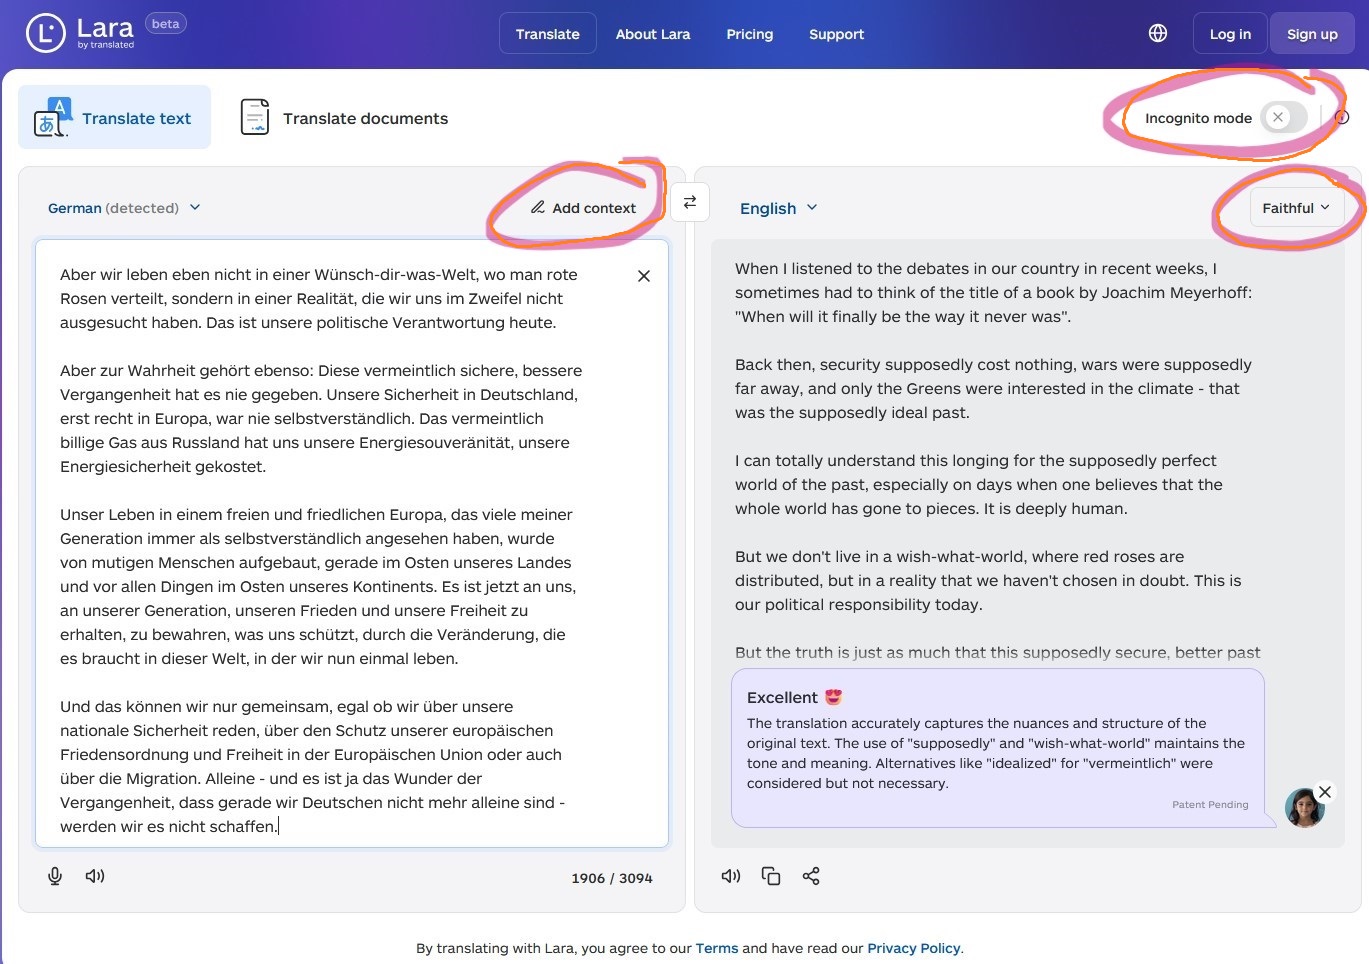Click into the German source text field
Image resolution: width=1369 pixels, height=964 pixels.
click(x=352, y=543)
